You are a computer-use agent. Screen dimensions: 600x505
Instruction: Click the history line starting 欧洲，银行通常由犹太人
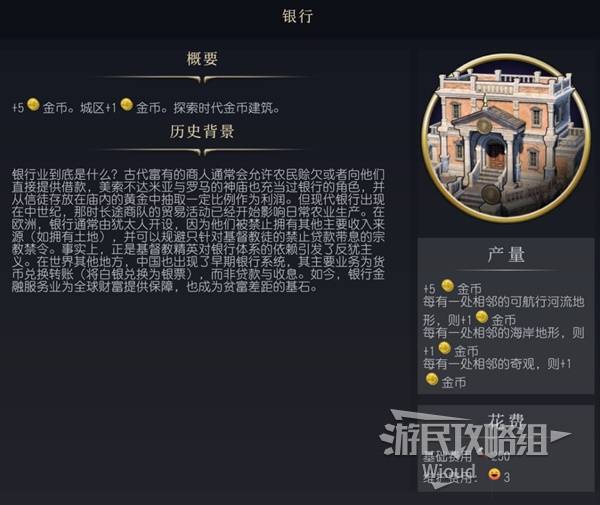coord(198,225)
